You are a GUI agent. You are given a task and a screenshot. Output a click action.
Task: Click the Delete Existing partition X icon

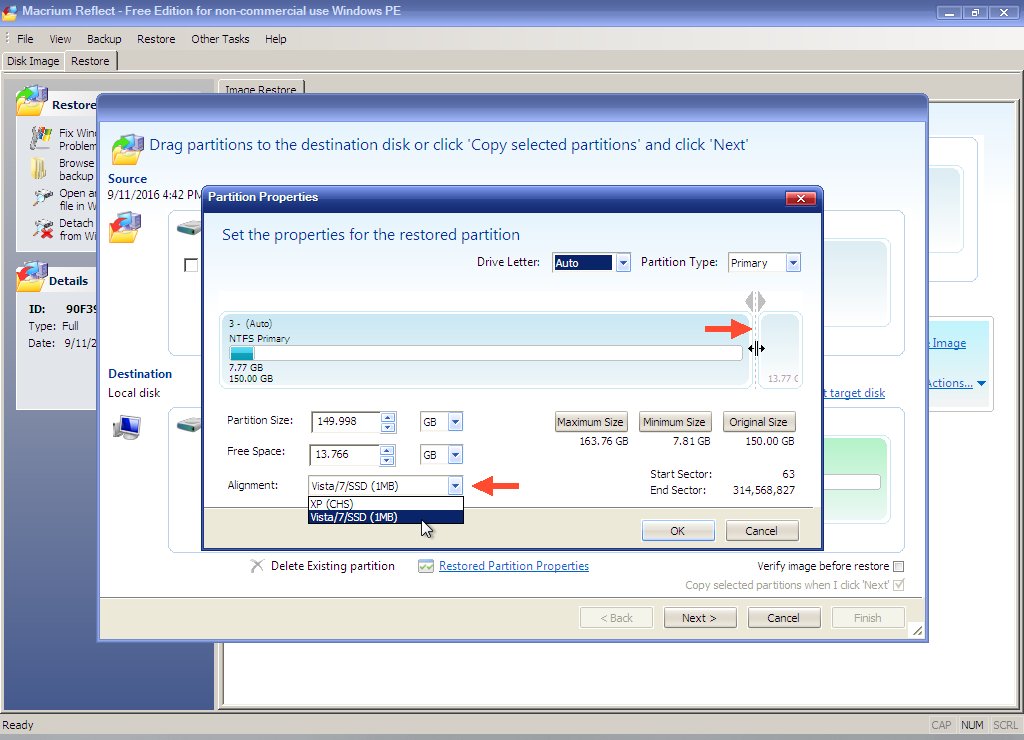click(257, 566)
